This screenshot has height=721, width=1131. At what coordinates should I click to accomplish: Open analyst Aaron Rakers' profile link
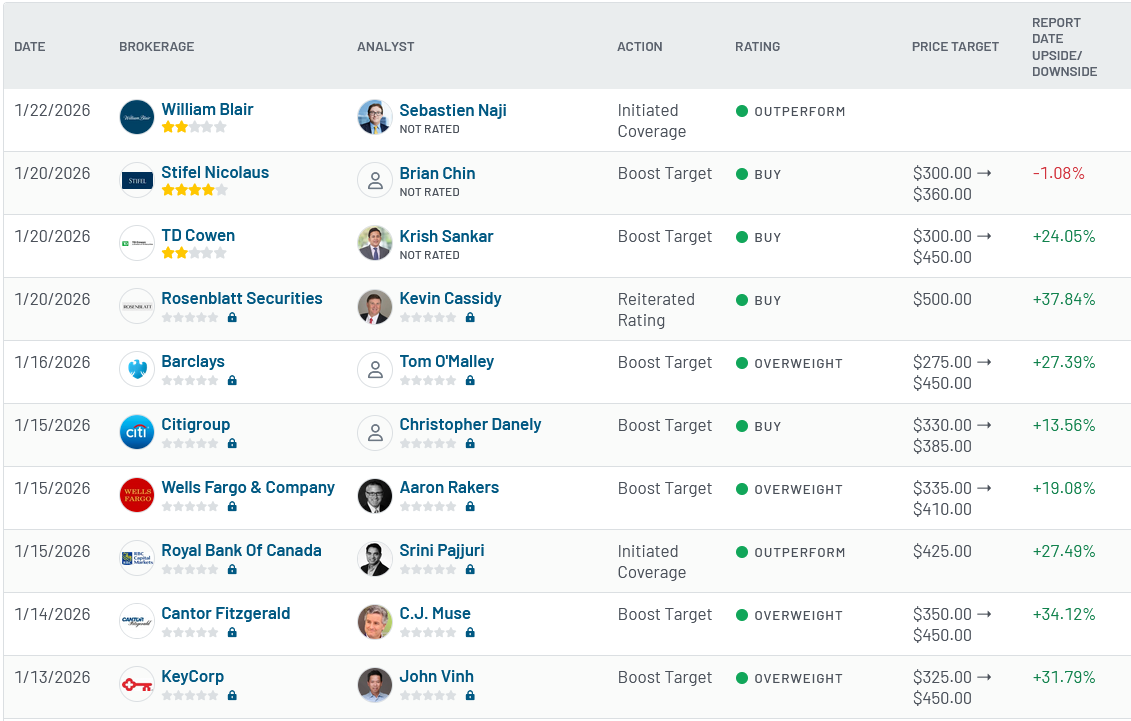coord(449,487)
